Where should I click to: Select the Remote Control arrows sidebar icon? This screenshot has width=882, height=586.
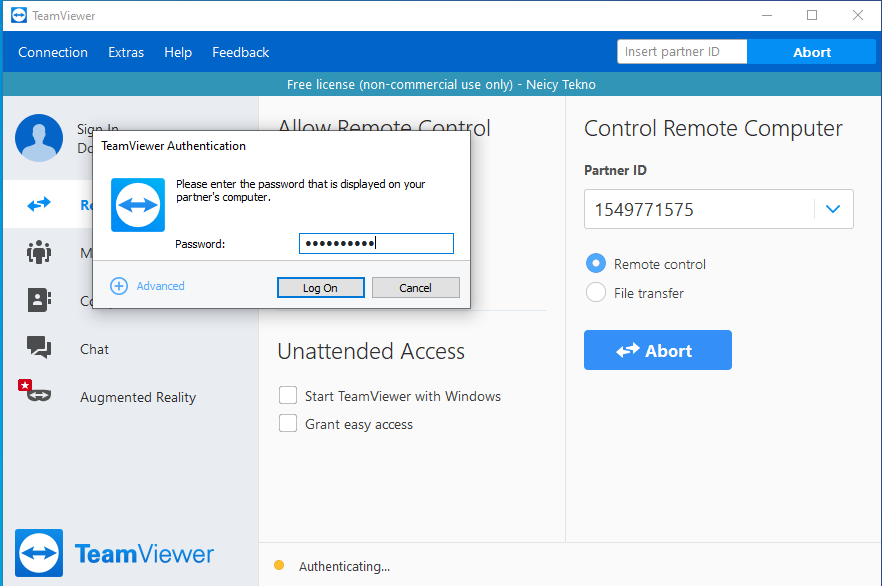point(39,204)
